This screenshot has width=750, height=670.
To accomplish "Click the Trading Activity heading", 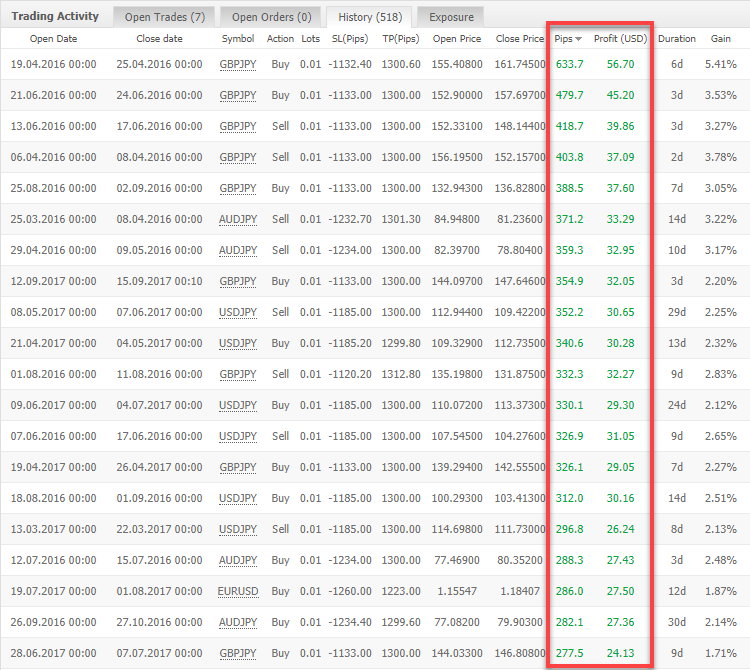I will click(55, 16).
